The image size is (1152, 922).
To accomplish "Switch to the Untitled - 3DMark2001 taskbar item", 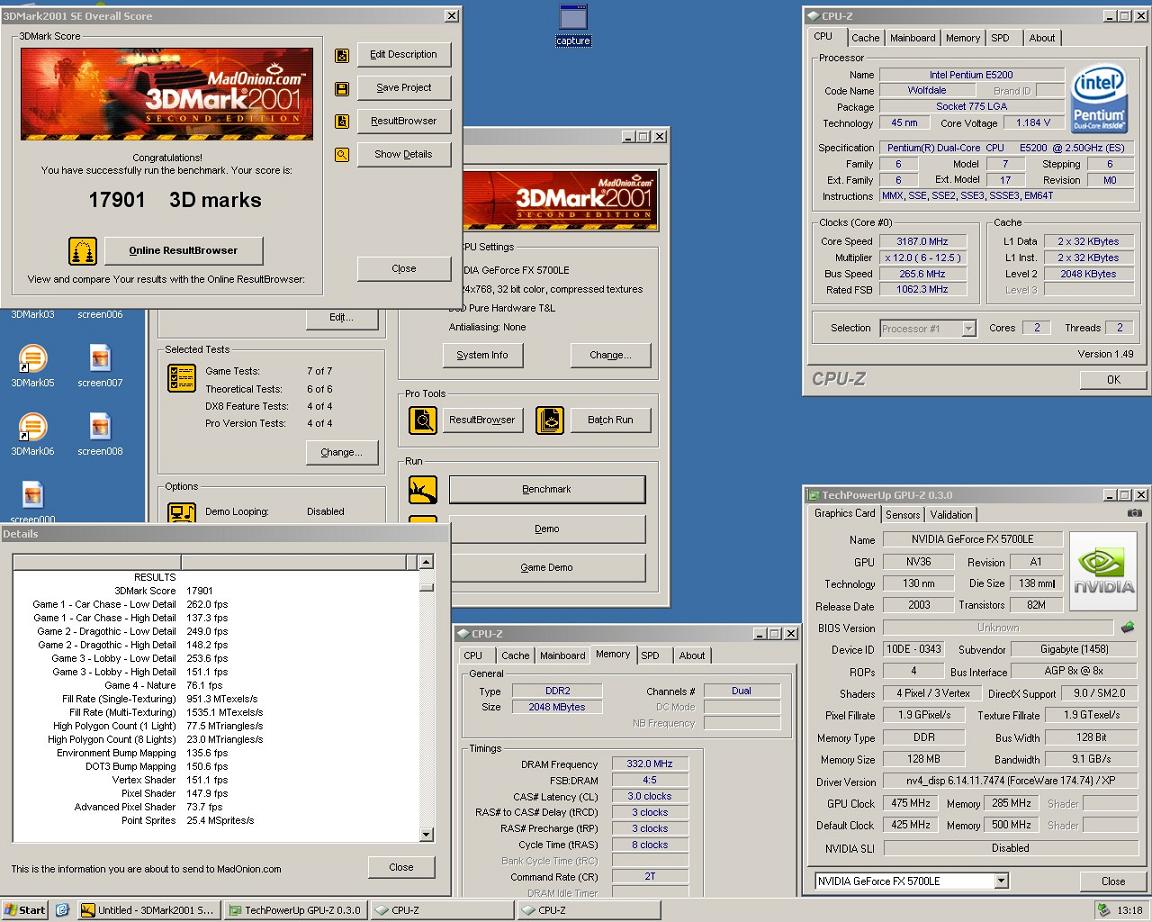I will 148,910.
